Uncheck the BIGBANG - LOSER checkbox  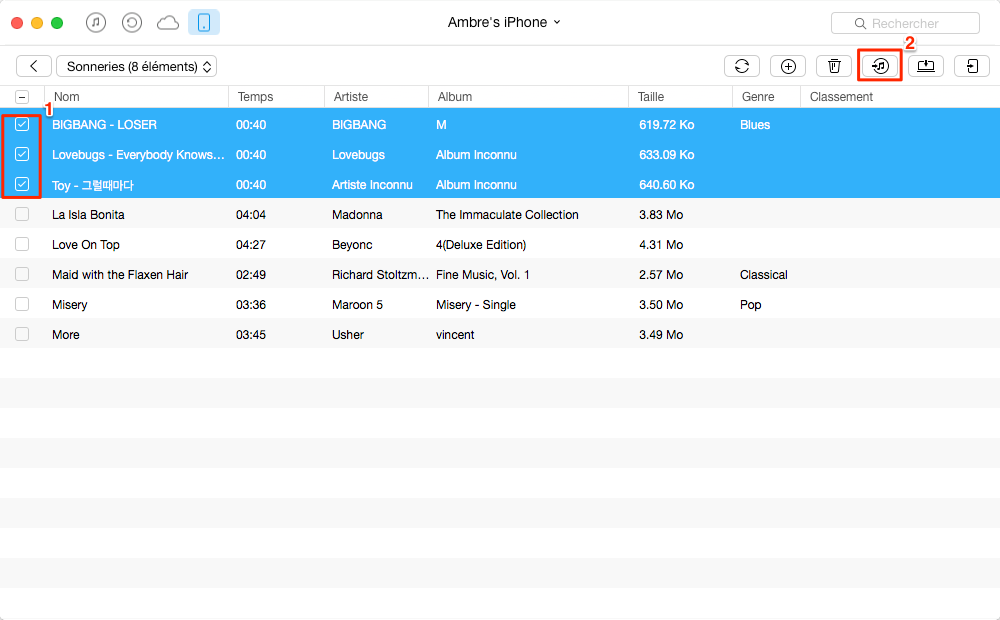[22, 124]
